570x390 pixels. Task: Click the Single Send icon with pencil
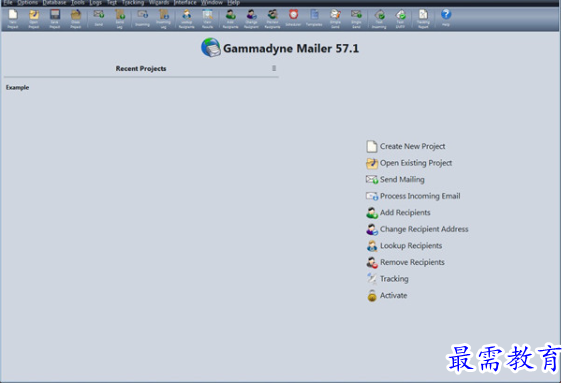(335, 18)
